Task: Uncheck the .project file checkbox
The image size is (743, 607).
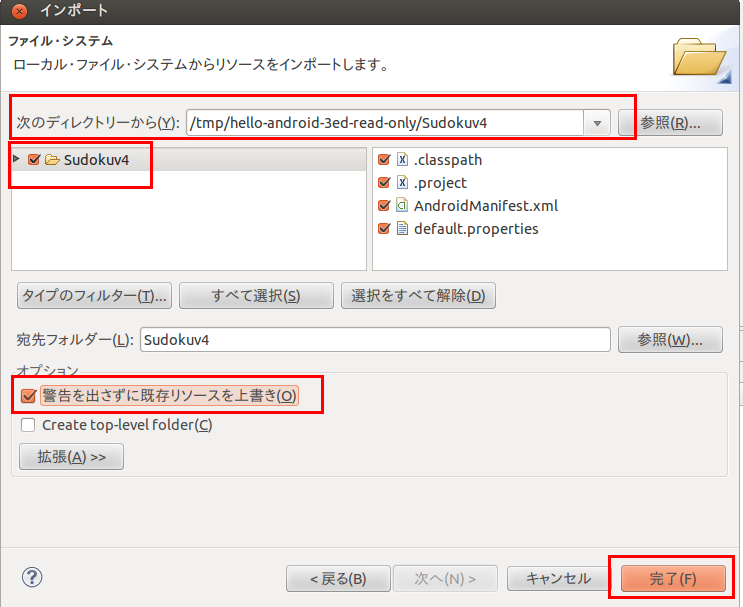Action: (x=384, y=182)
